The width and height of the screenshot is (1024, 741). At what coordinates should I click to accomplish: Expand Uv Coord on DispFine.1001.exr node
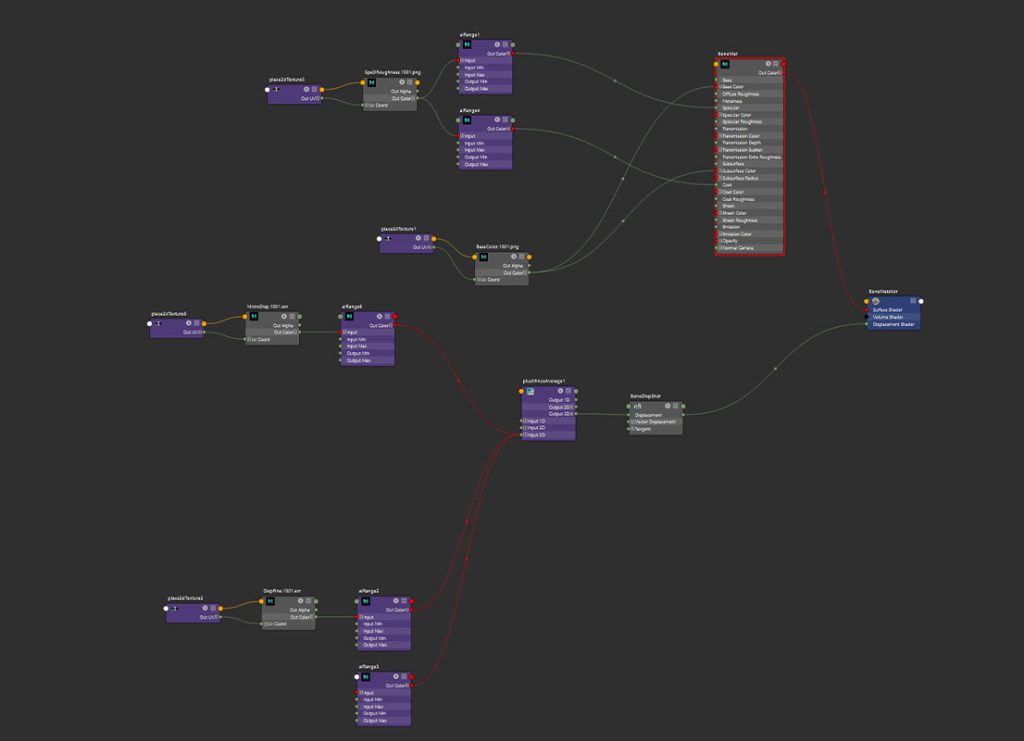coord(265,624)
